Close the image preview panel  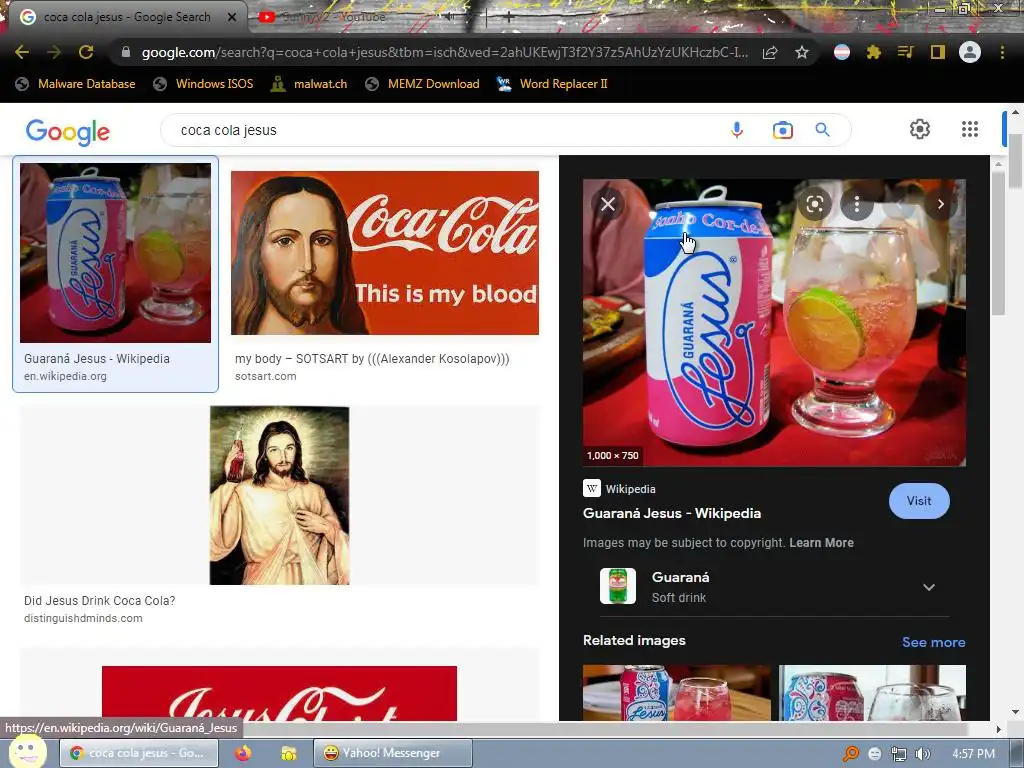coord(607,204)
